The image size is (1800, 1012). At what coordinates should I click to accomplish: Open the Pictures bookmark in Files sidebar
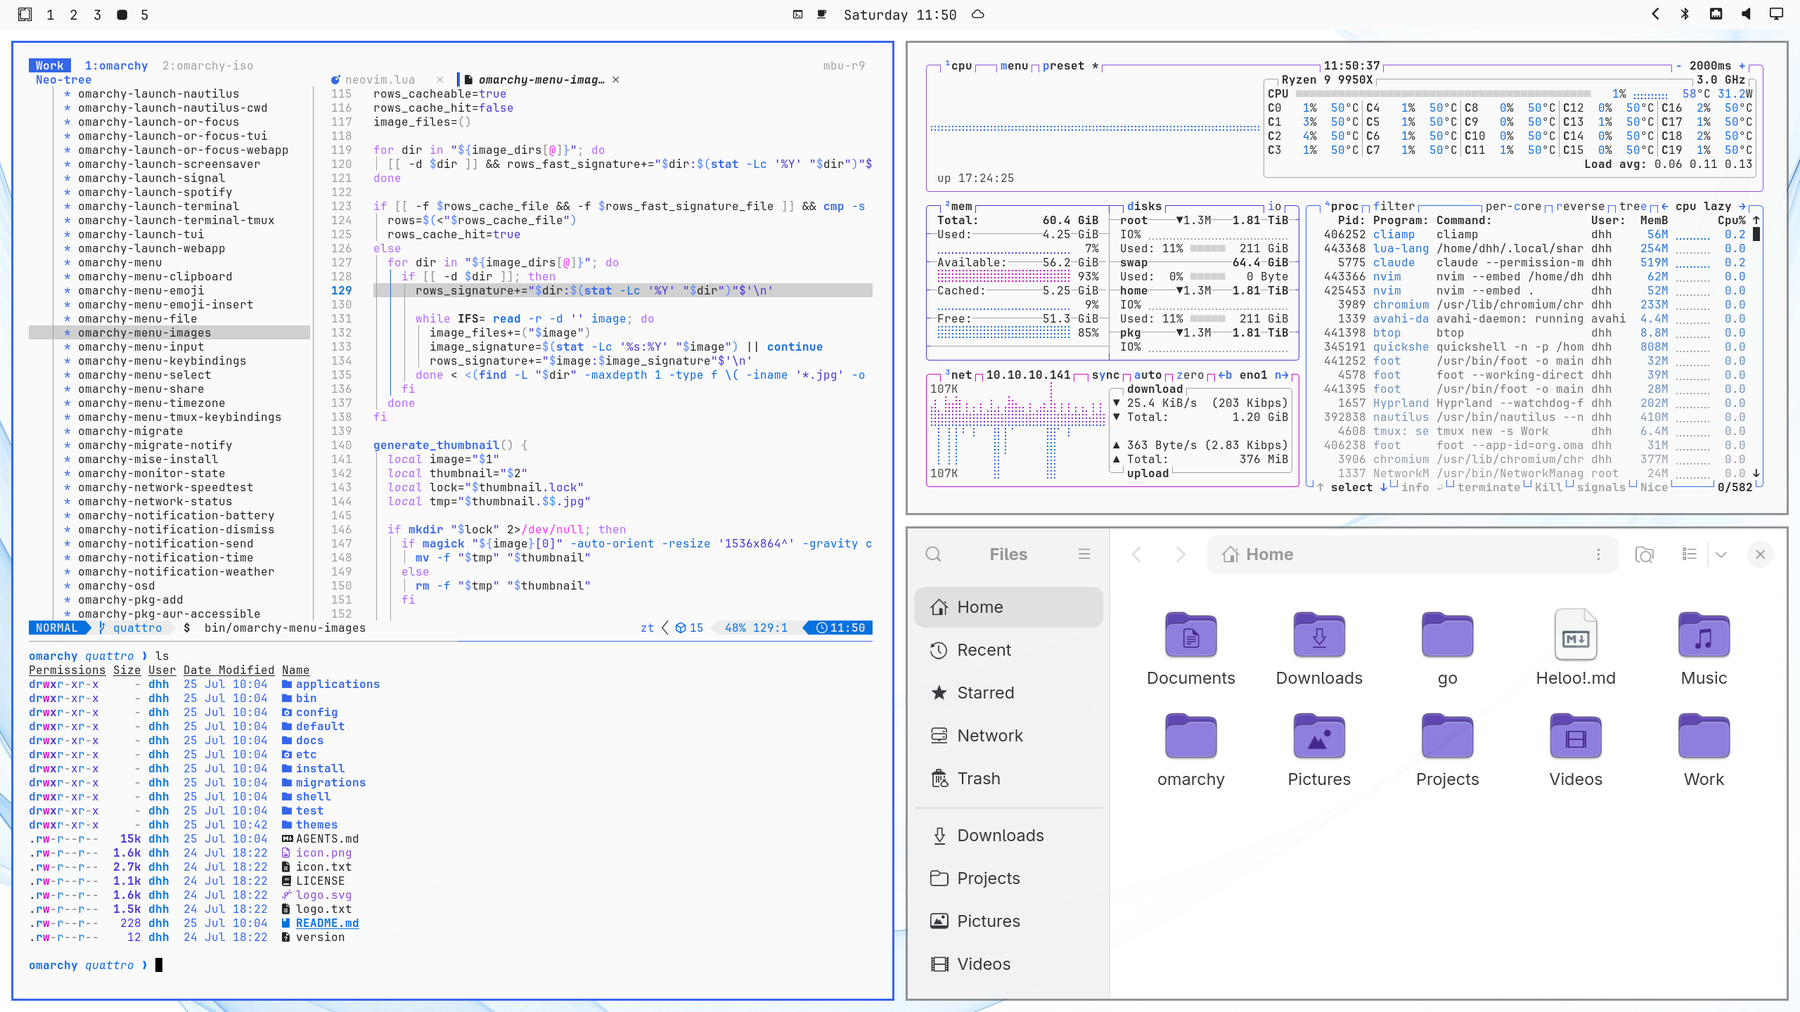(x=1008, y=922)
